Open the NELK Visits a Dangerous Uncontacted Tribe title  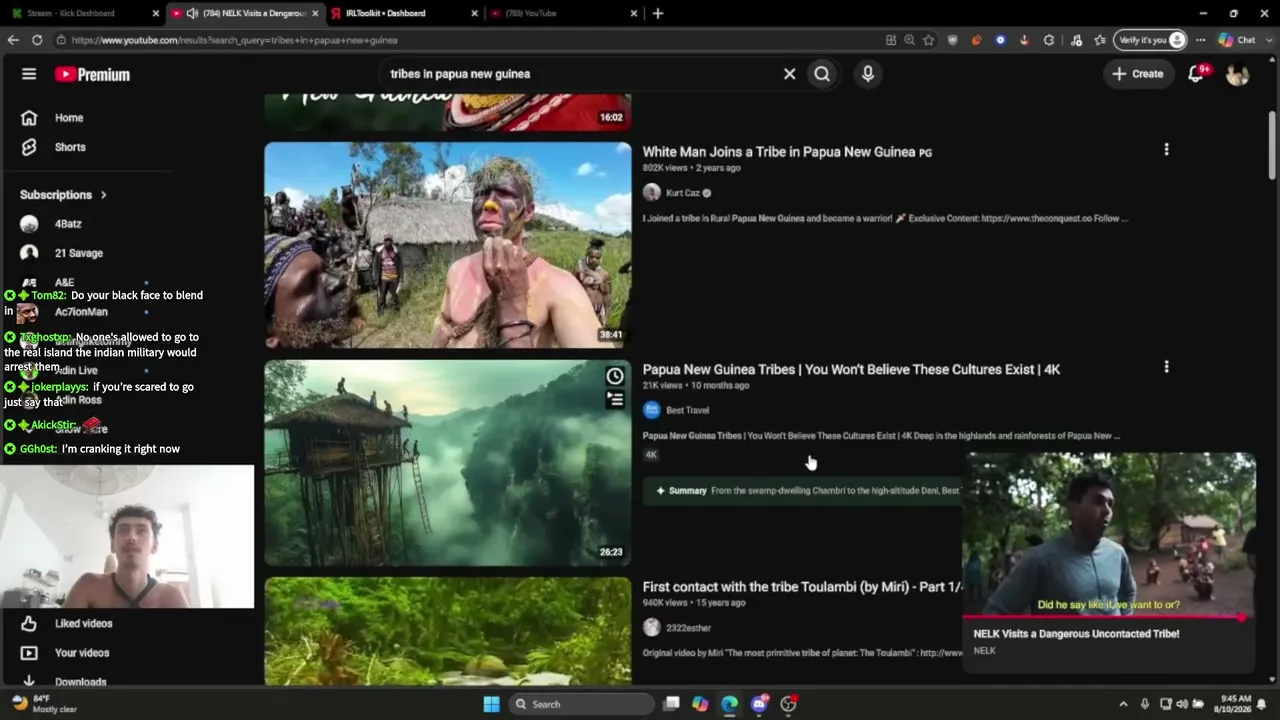(1076, 634)
